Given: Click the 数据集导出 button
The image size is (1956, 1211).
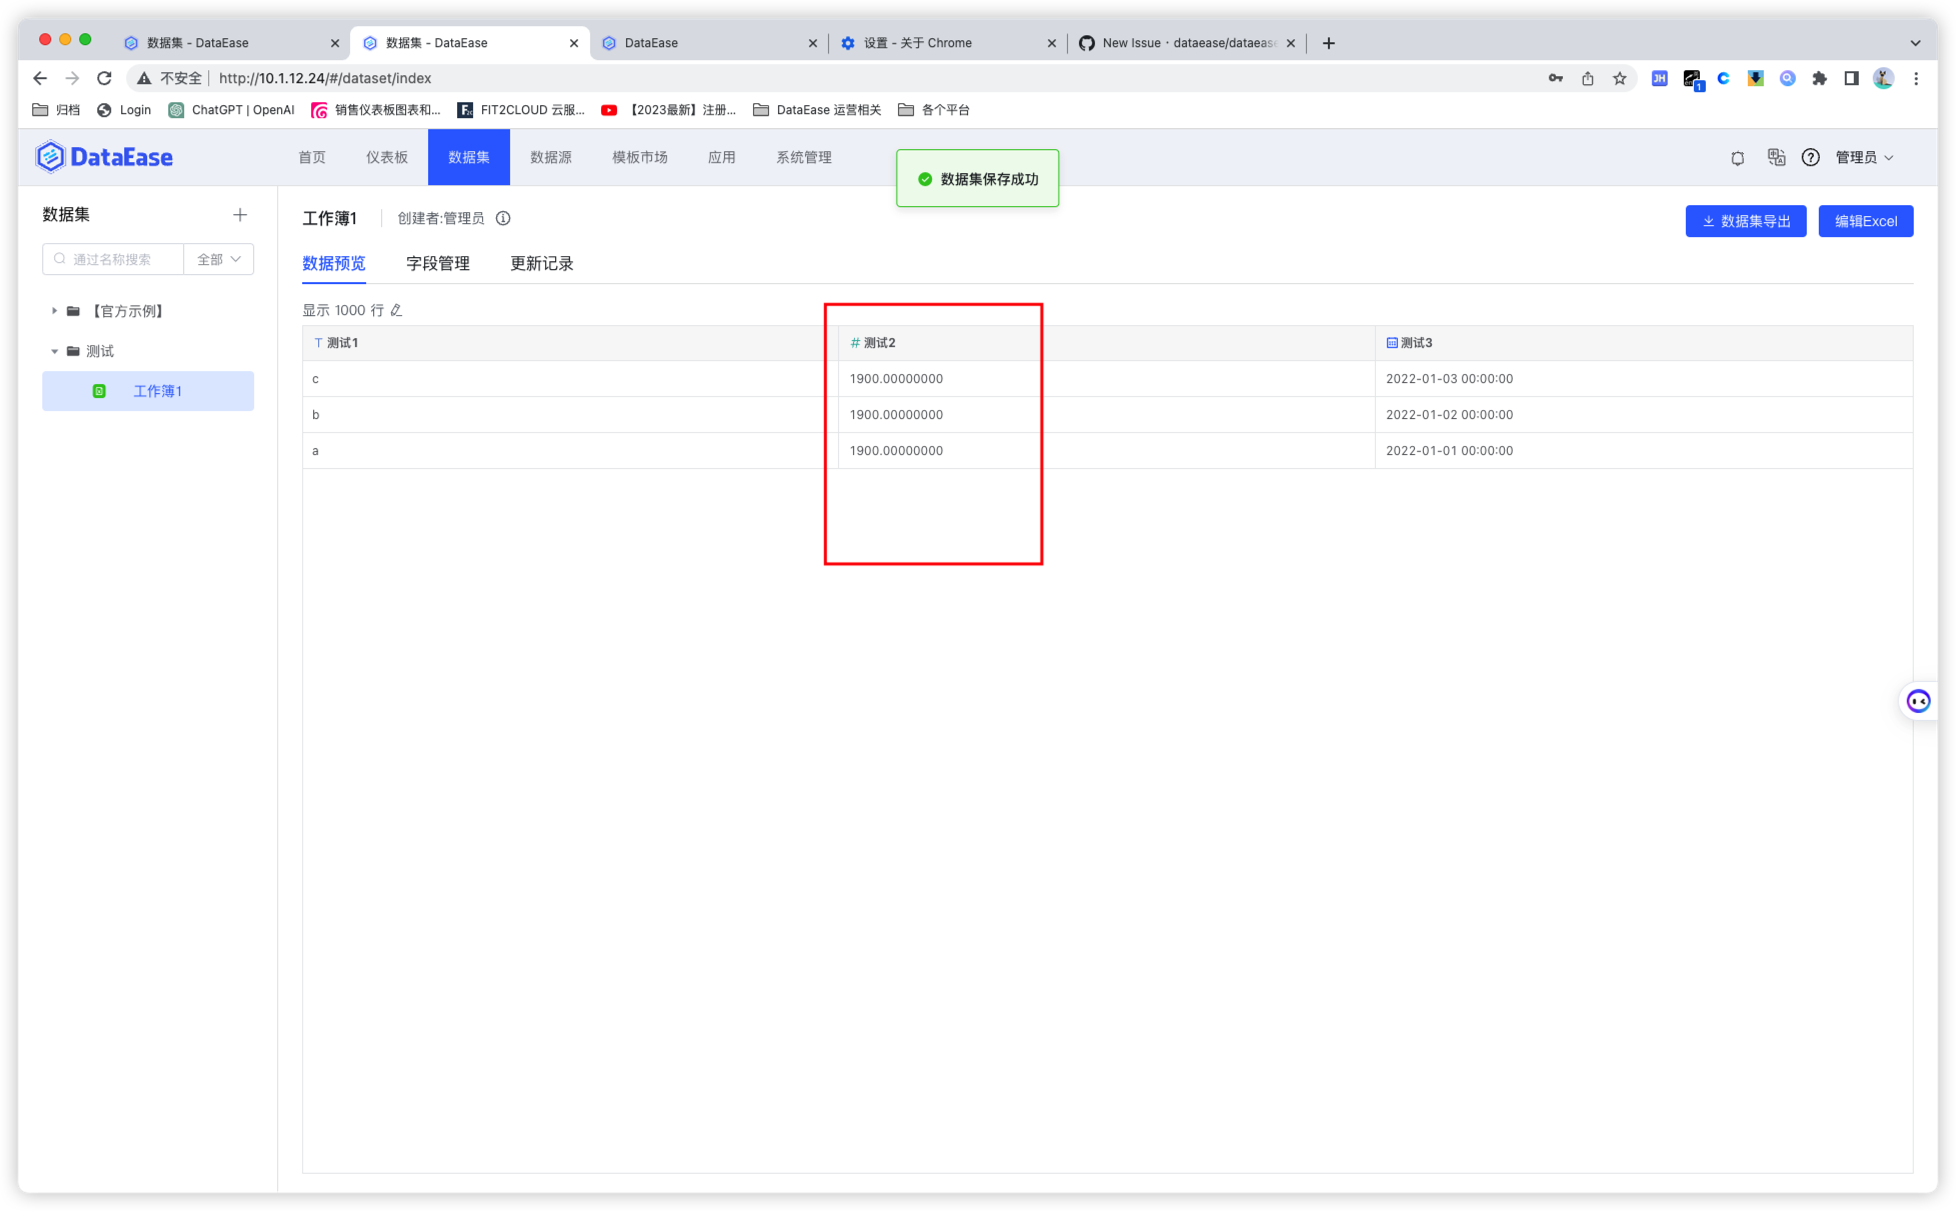Looking at the screenshot, I should (x=1745, y=221).
